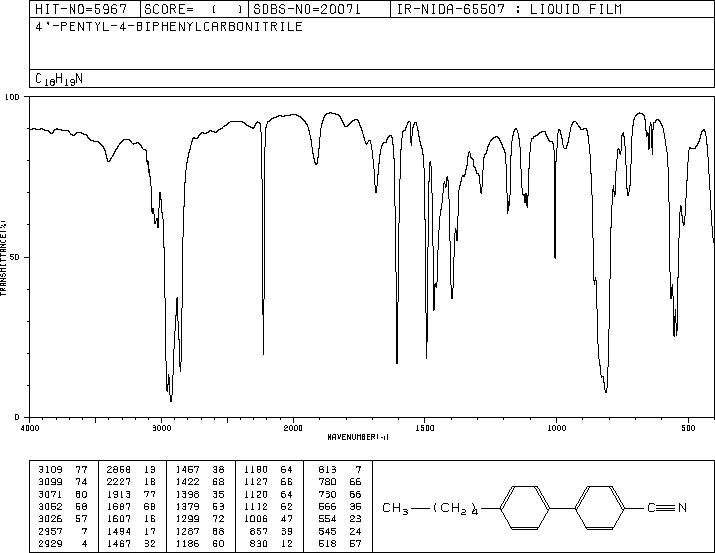The width and height of the screenshot is (715, 553).
Task: Click the 2000 x-axis tick label
Action: 293,428
